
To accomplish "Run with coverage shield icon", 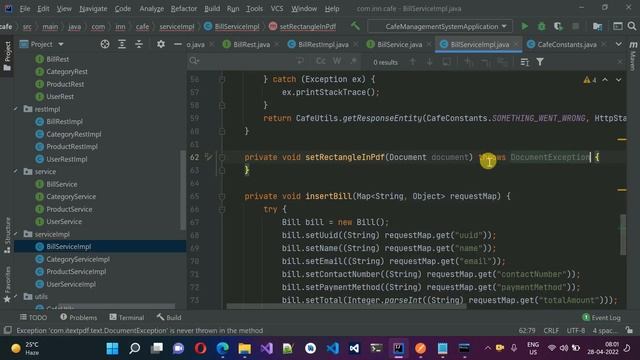I will coord(558,27).
